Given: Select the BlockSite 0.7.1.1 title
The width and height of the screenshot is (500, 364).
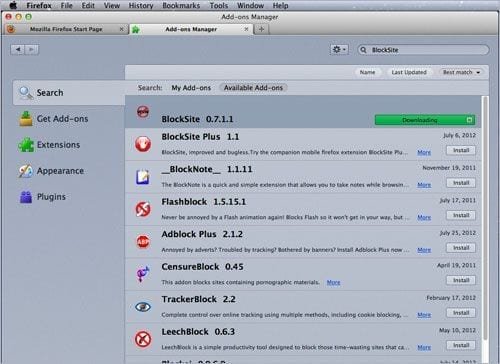Looking at the screenshot, I should coord(197,119).
